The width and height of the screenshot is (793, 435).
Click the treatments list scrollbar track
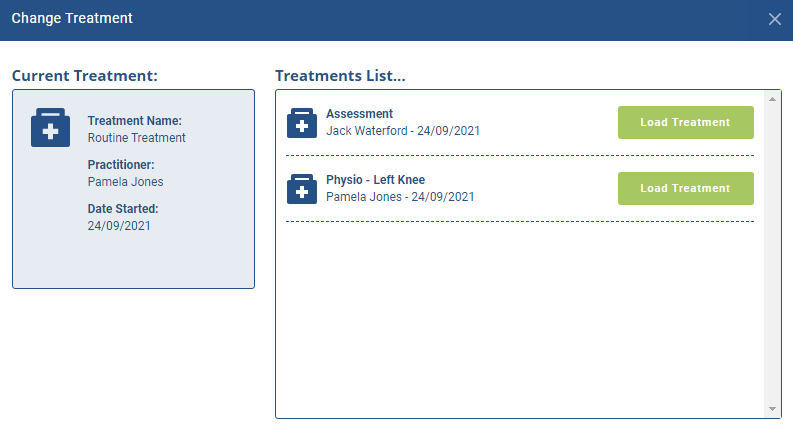point(772,254)
